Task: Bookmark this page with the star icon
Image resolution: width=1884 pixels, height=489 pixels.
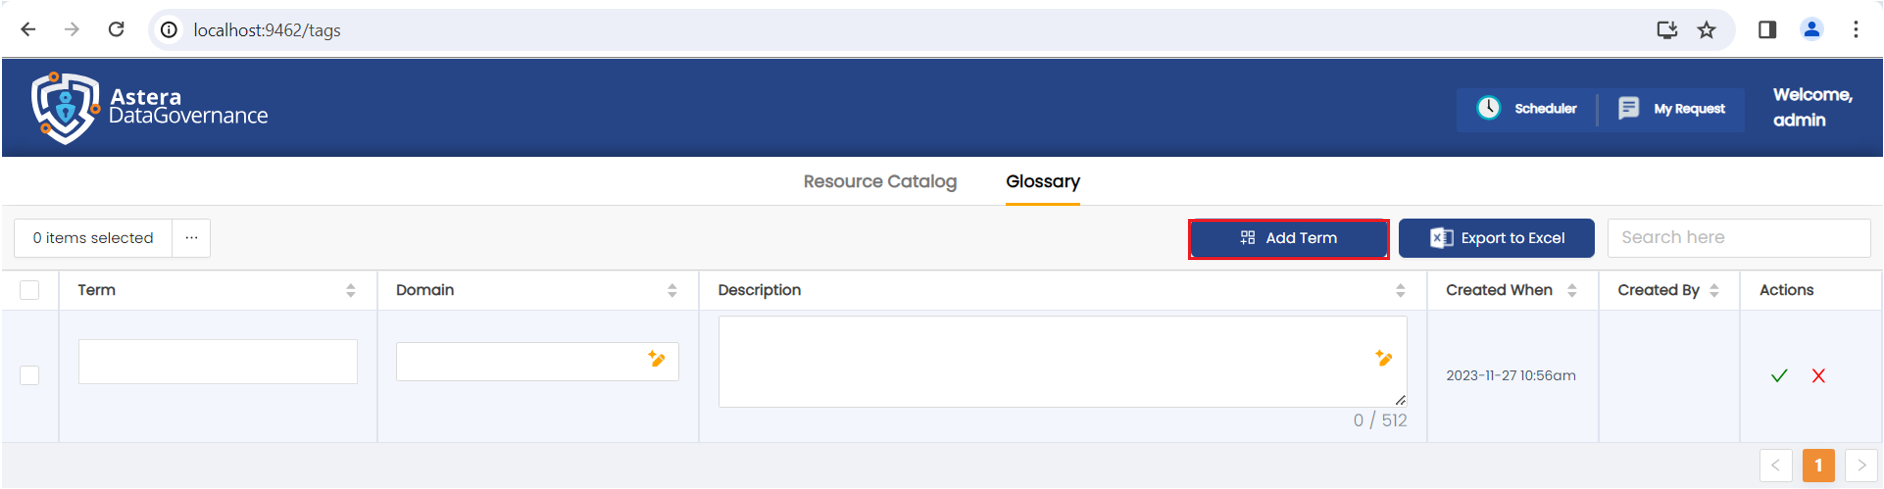Action: (1707, 30)
